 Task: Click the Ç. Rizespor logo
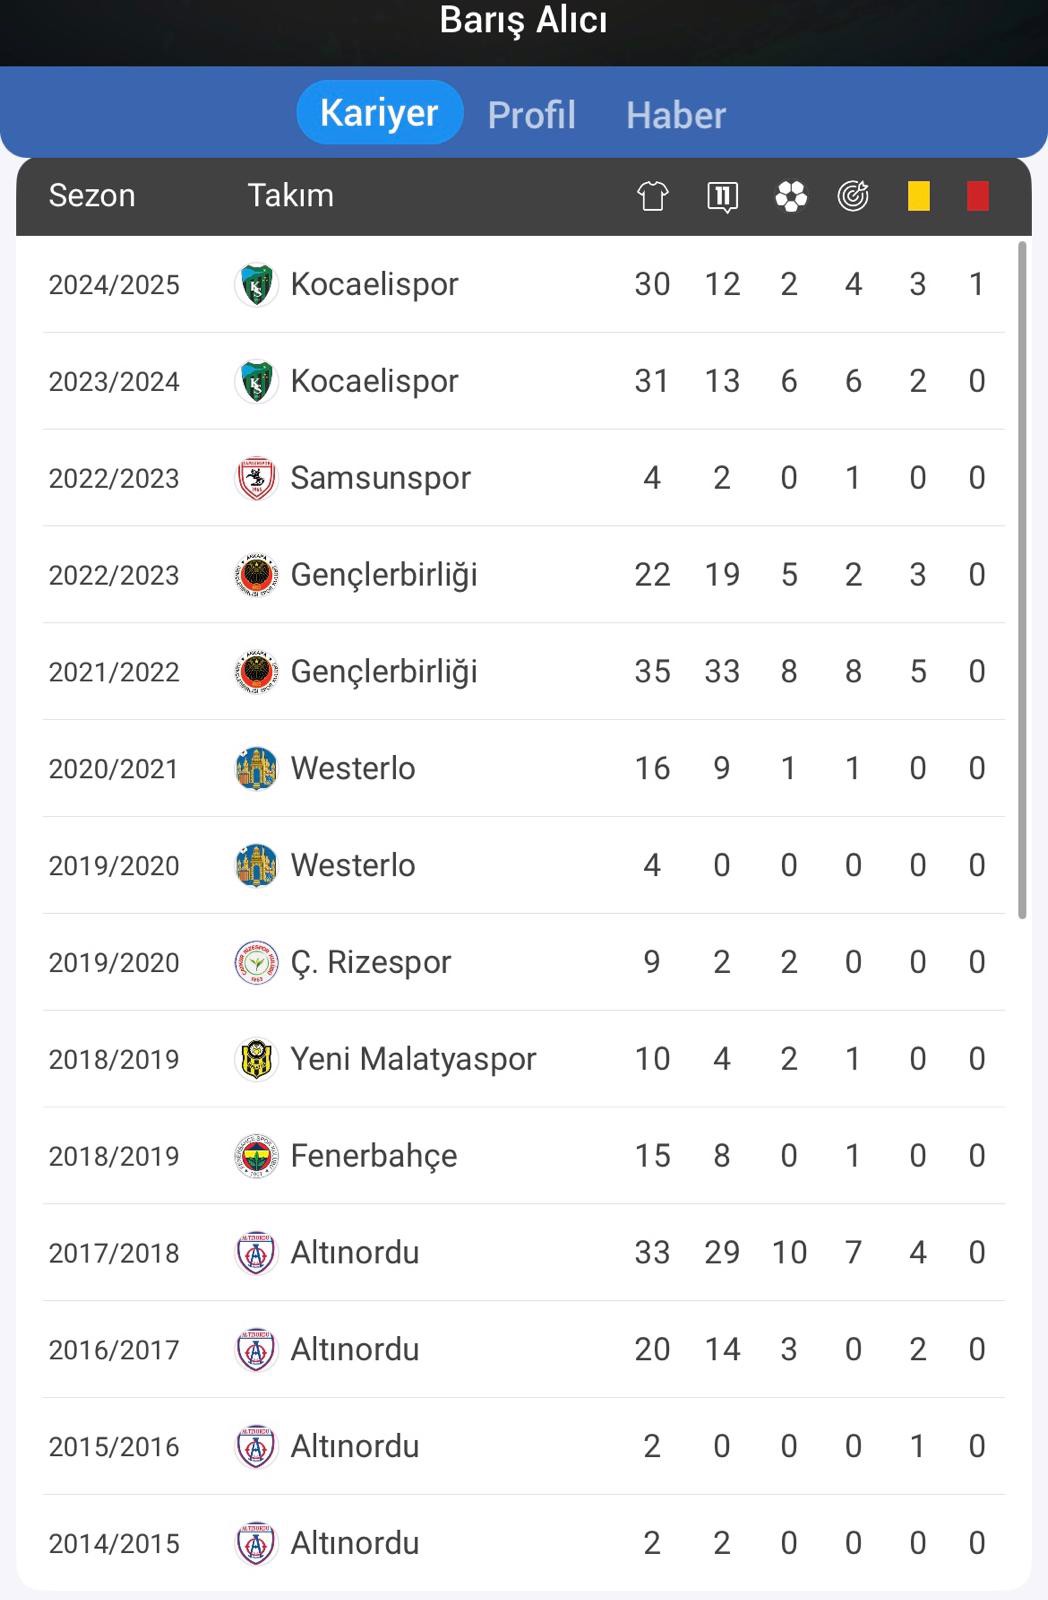coord(255,962)
